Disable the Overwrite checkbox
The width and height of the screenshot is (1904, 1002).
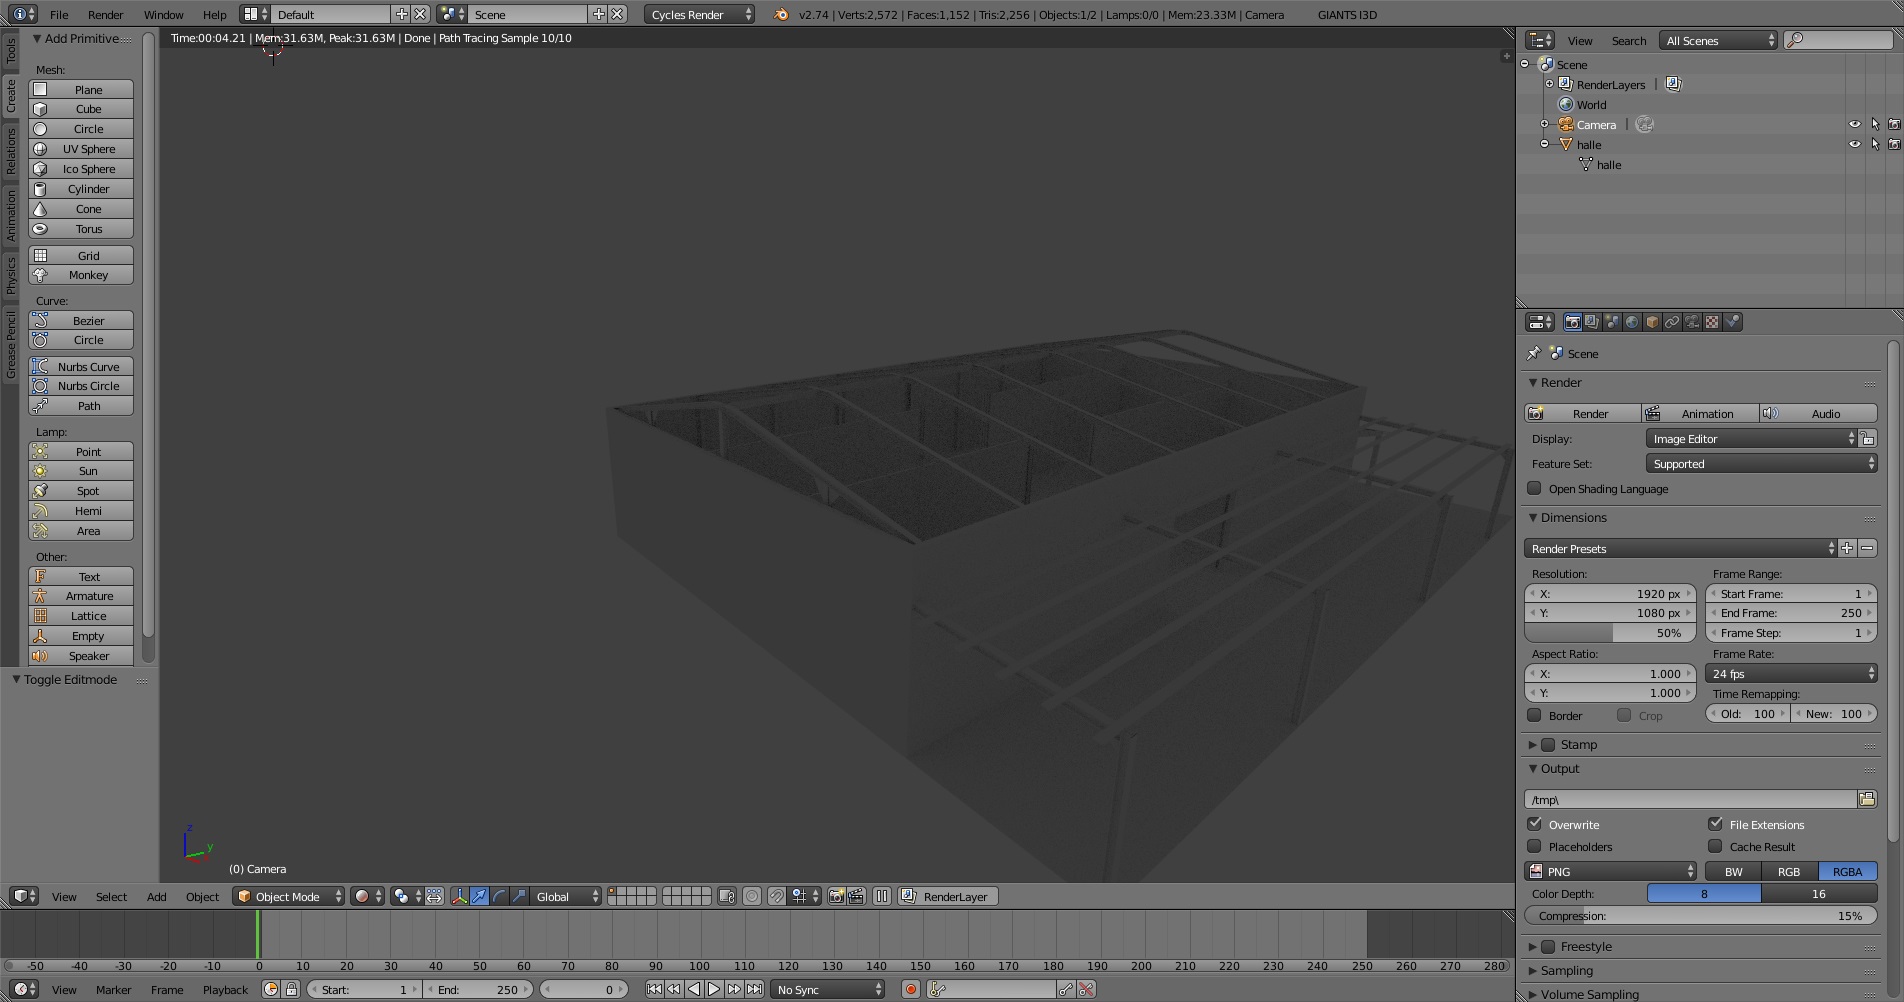[1534, 824]
